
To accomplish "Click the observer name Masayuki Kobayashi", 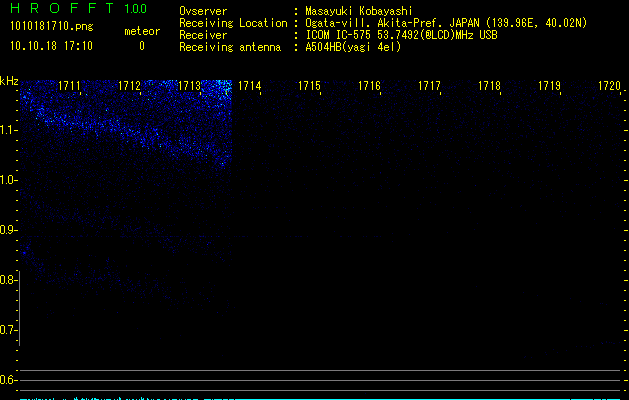I will (x=359, y=11).
